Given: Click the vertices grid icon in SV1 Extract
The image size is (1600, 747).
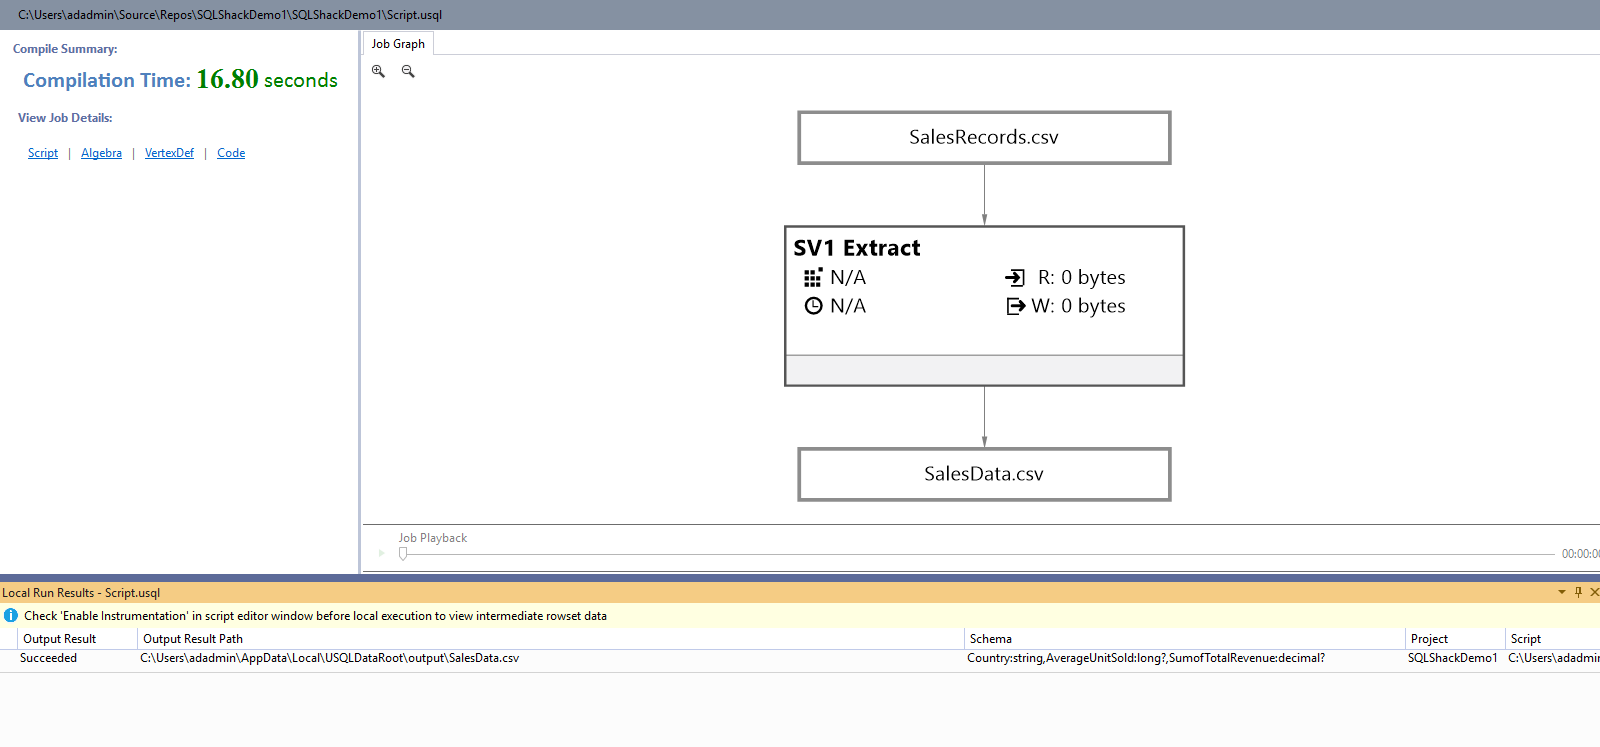Looking at the screenshot, I should tap(813, 277).
